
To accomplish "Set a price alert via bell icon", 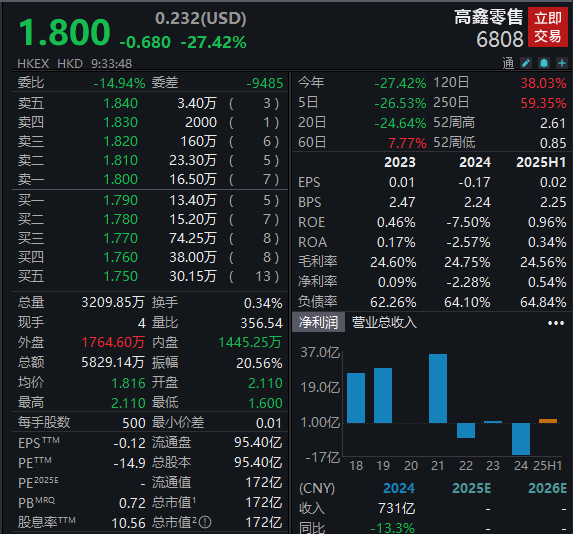I will 544,63.
